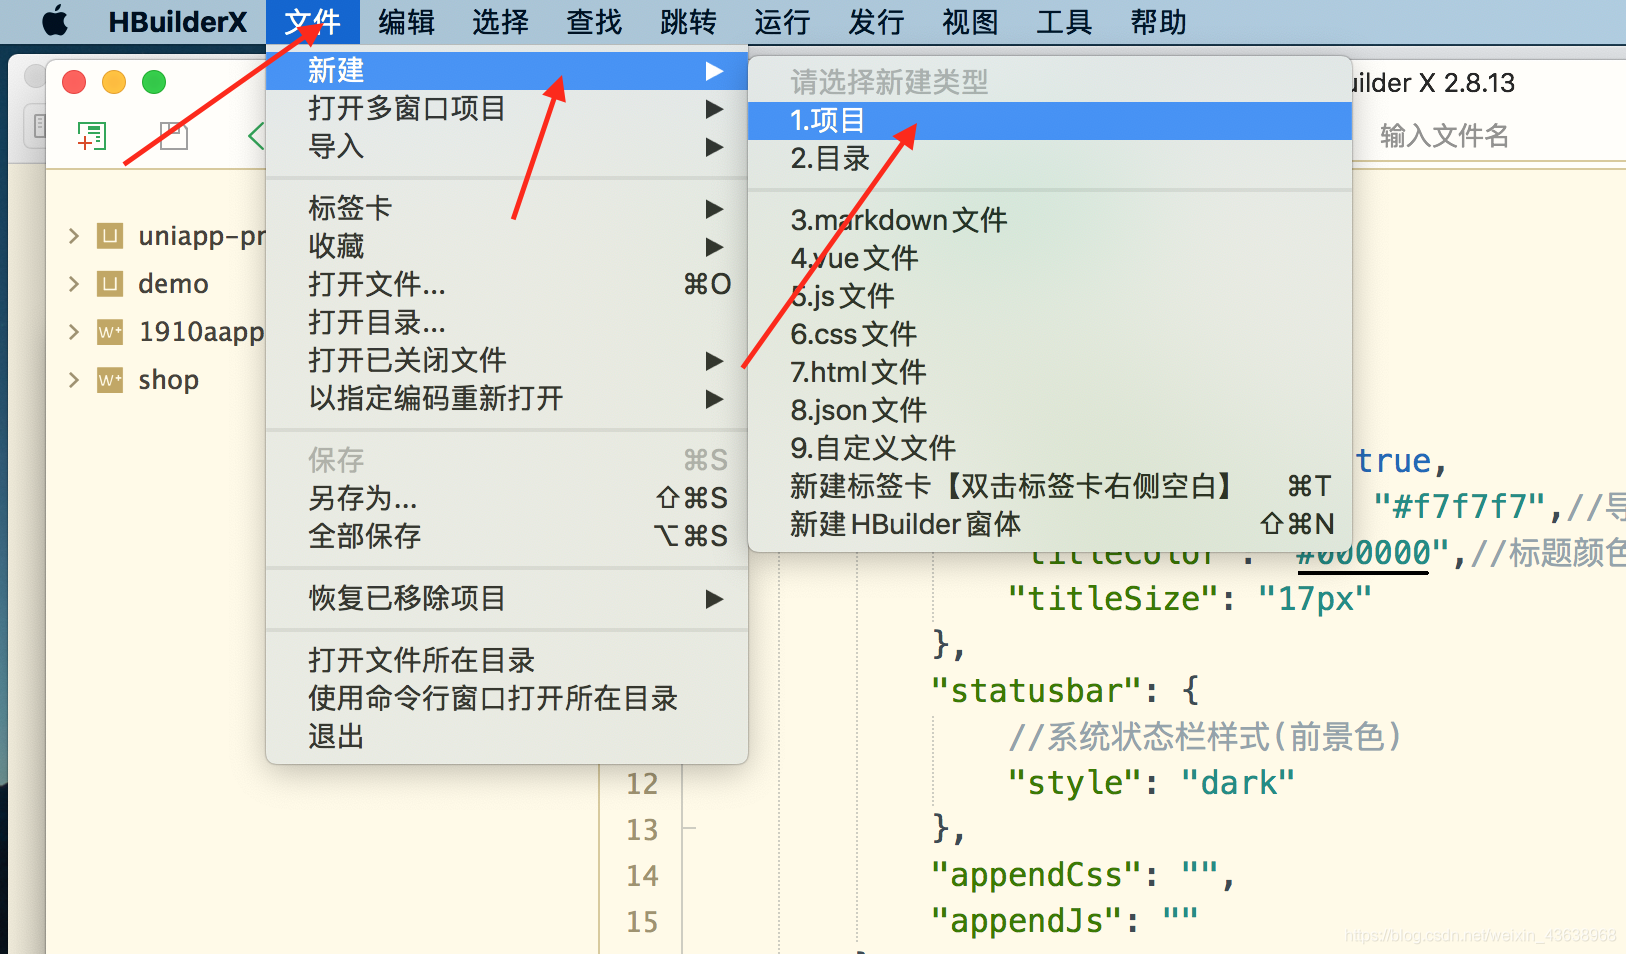Create a new 8.json文件

tap(1050, 410)
